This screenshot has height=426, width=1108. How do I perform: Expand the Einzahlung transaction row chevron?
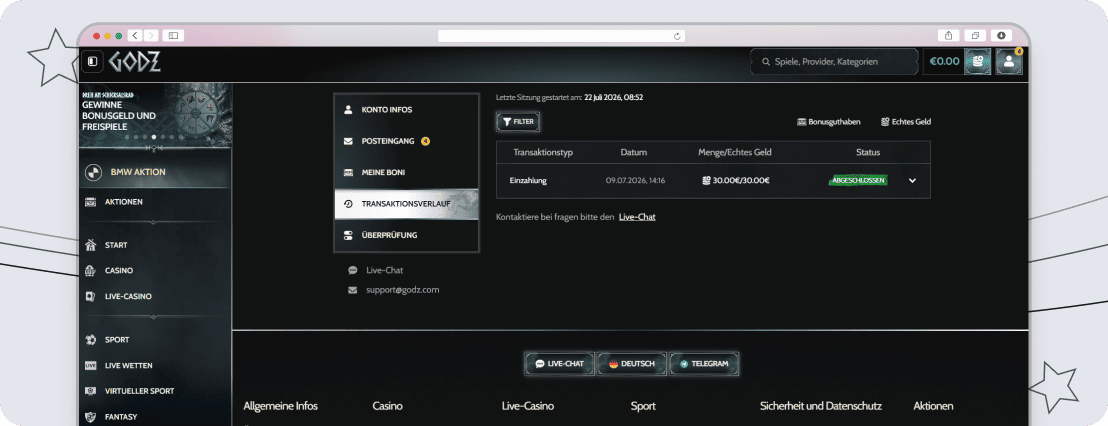pos(912,181)
